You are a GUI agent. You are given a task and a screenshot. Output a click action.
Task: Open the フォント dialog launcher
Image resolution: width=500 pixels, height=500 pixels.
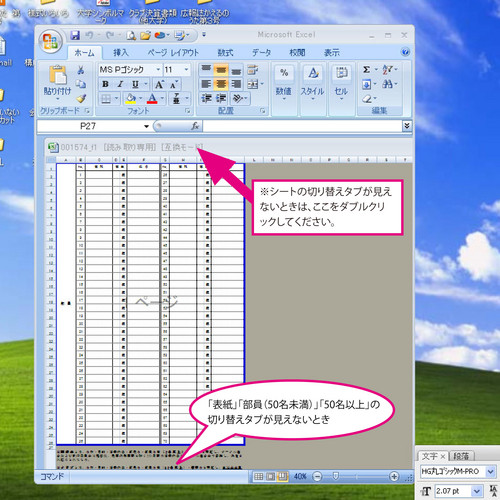coord(187,110)
